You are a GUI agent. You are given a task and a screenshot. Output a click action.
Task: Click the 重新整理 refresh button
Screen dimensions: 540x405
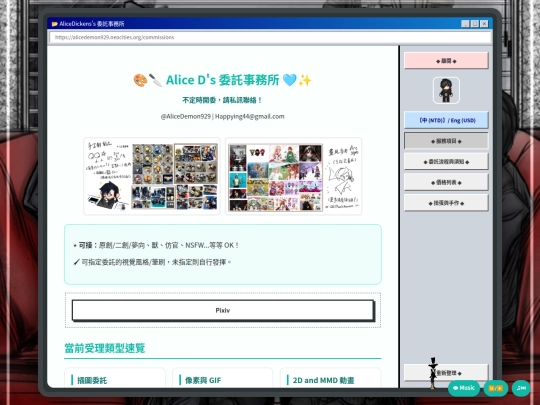click(x=446, y=373)
